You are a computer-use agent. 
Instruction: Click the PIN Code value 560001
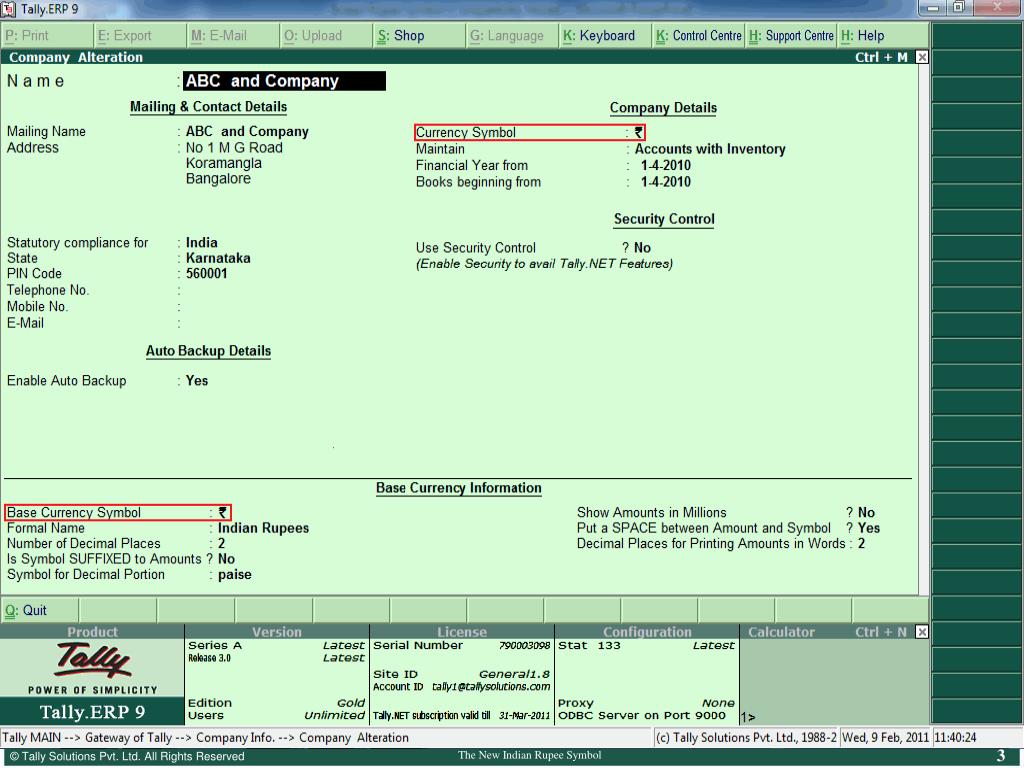pyautogui.click(x=206, y=274)
